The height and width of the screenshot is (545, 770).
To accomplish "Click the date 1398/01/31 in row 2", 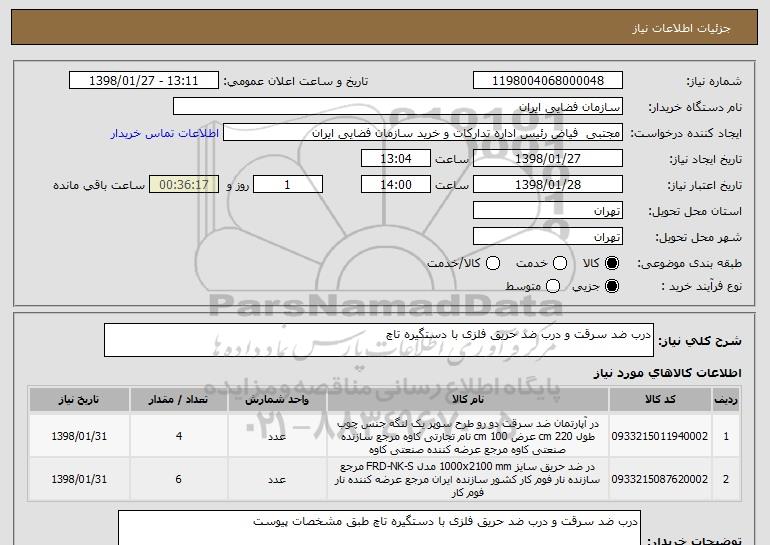I will click(79, 479).
